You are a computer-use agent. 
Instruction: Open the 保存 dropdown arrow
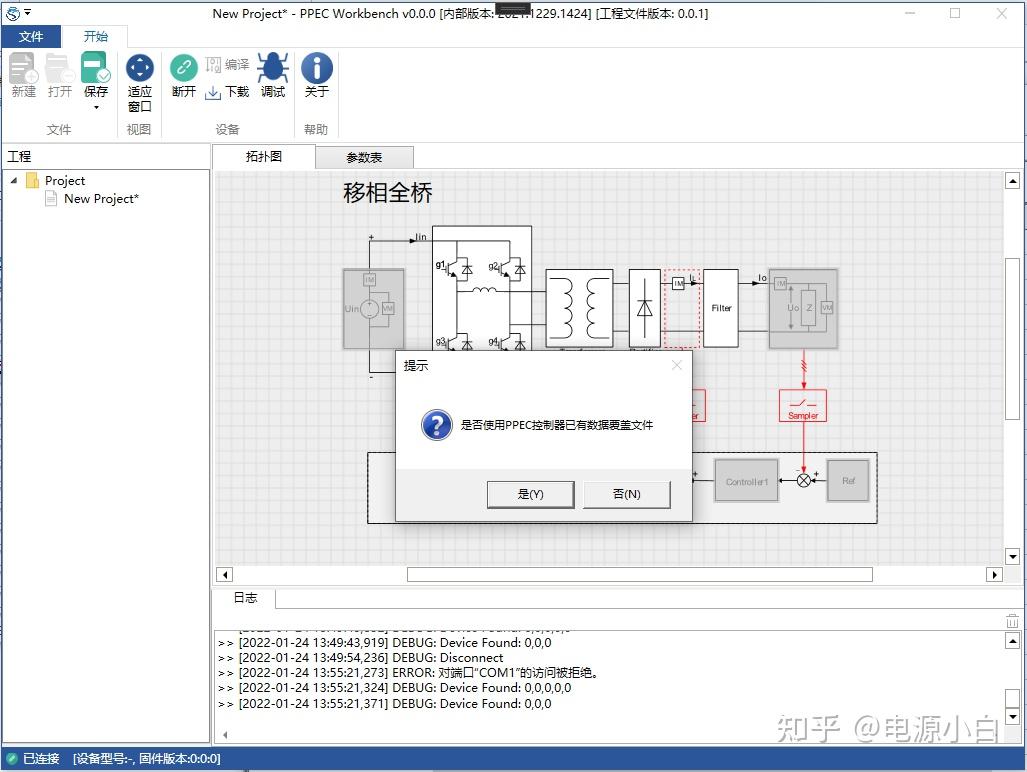[96, 107]
